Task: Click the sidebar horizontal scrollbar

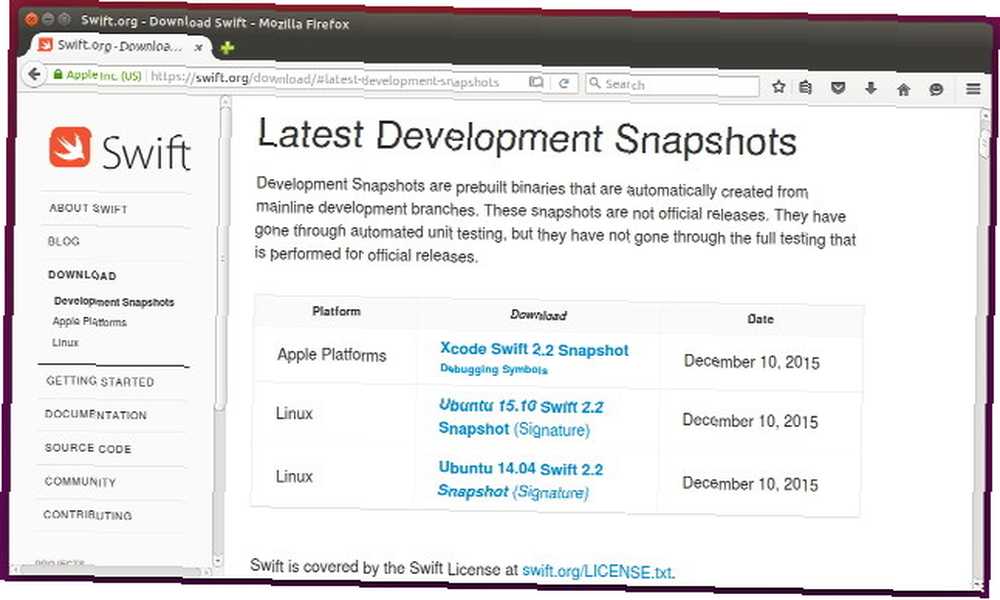Action: click(x=112, y=570)
